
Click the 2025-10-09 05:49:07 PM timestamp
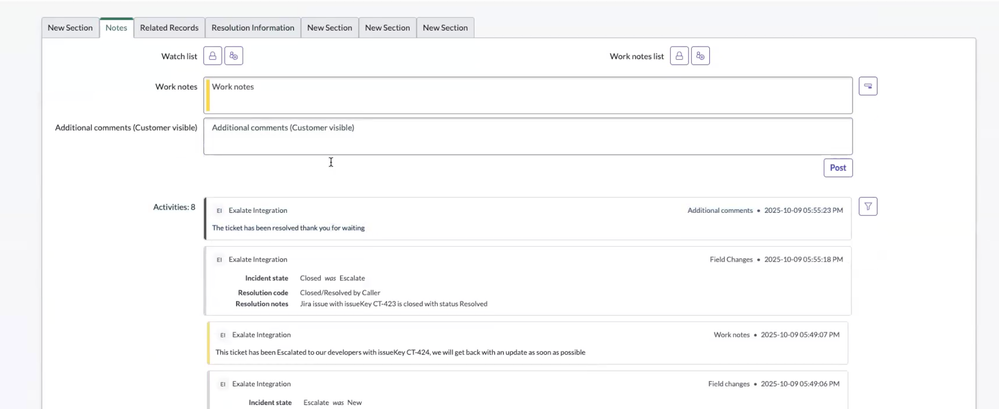coord(800,334)
